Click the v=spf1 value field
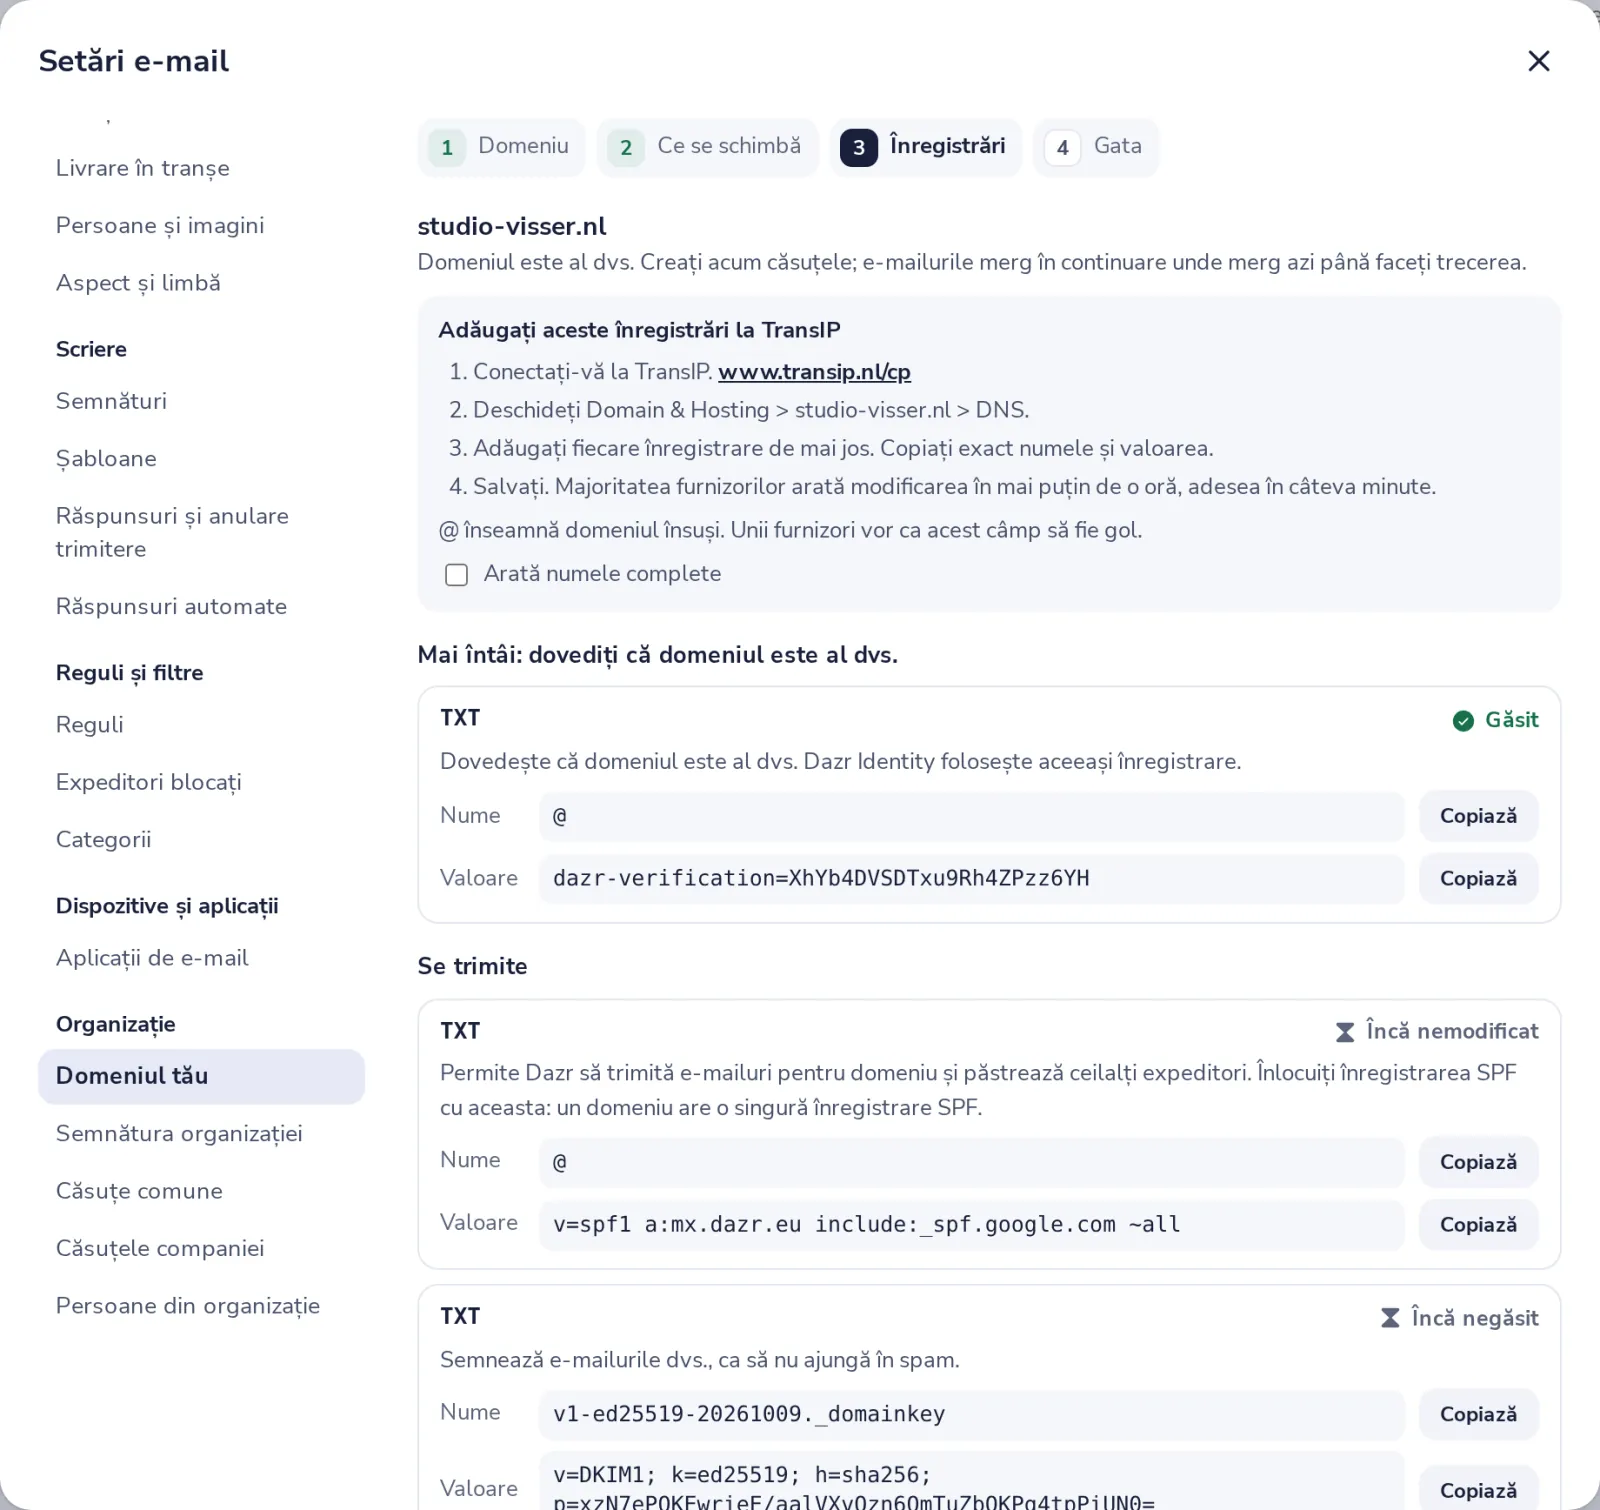1600x1510 pixels. pyautogui.click(x=972, y=1225)
